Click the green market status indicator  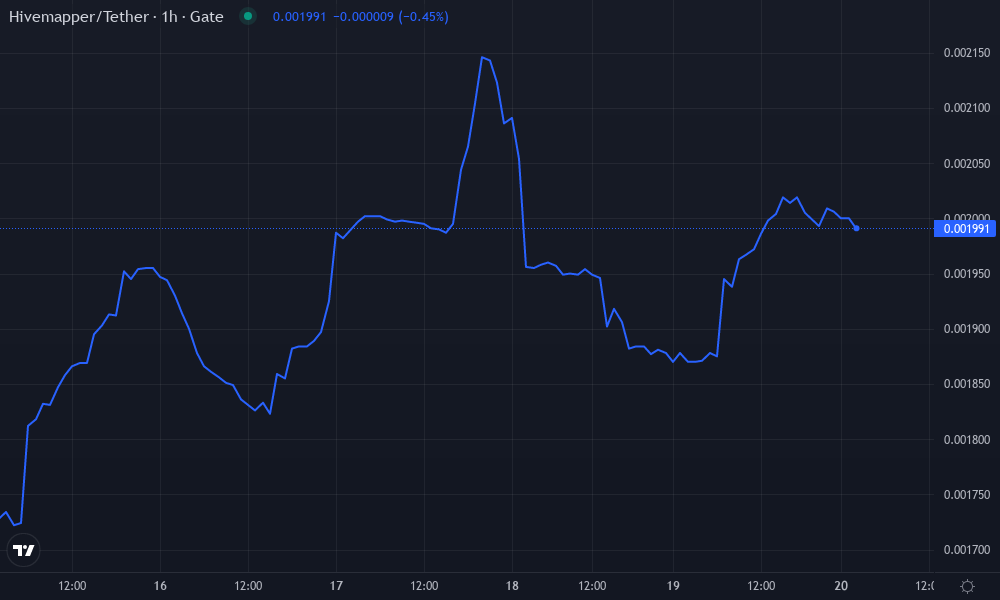point(248,17)
